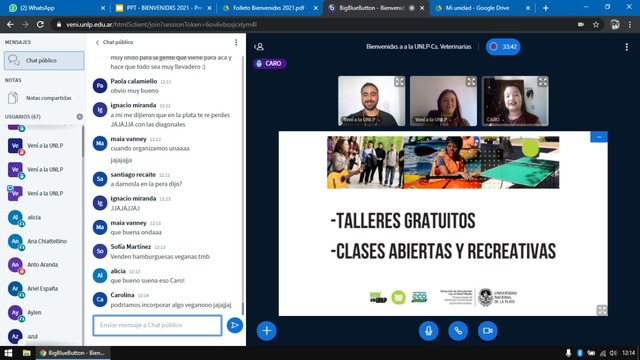Screen dimensions: 640x360
Task: Expand first webcam to fullscreen
Action: point(399,82)
